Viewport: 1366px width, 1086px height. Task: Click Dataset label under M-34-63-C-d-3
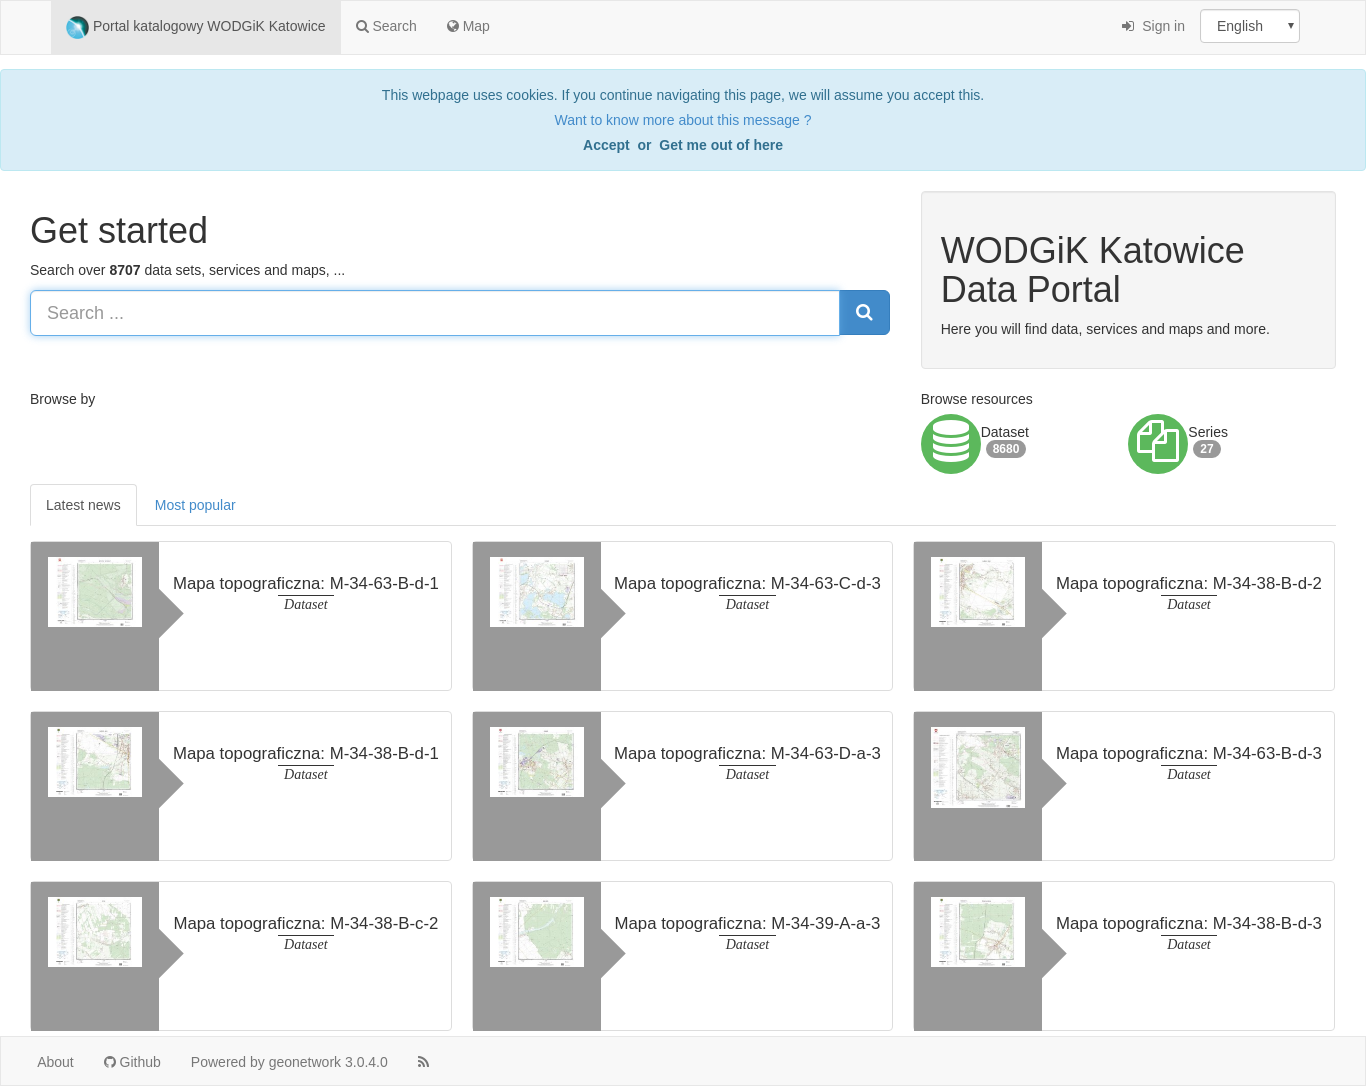(747, 604)
